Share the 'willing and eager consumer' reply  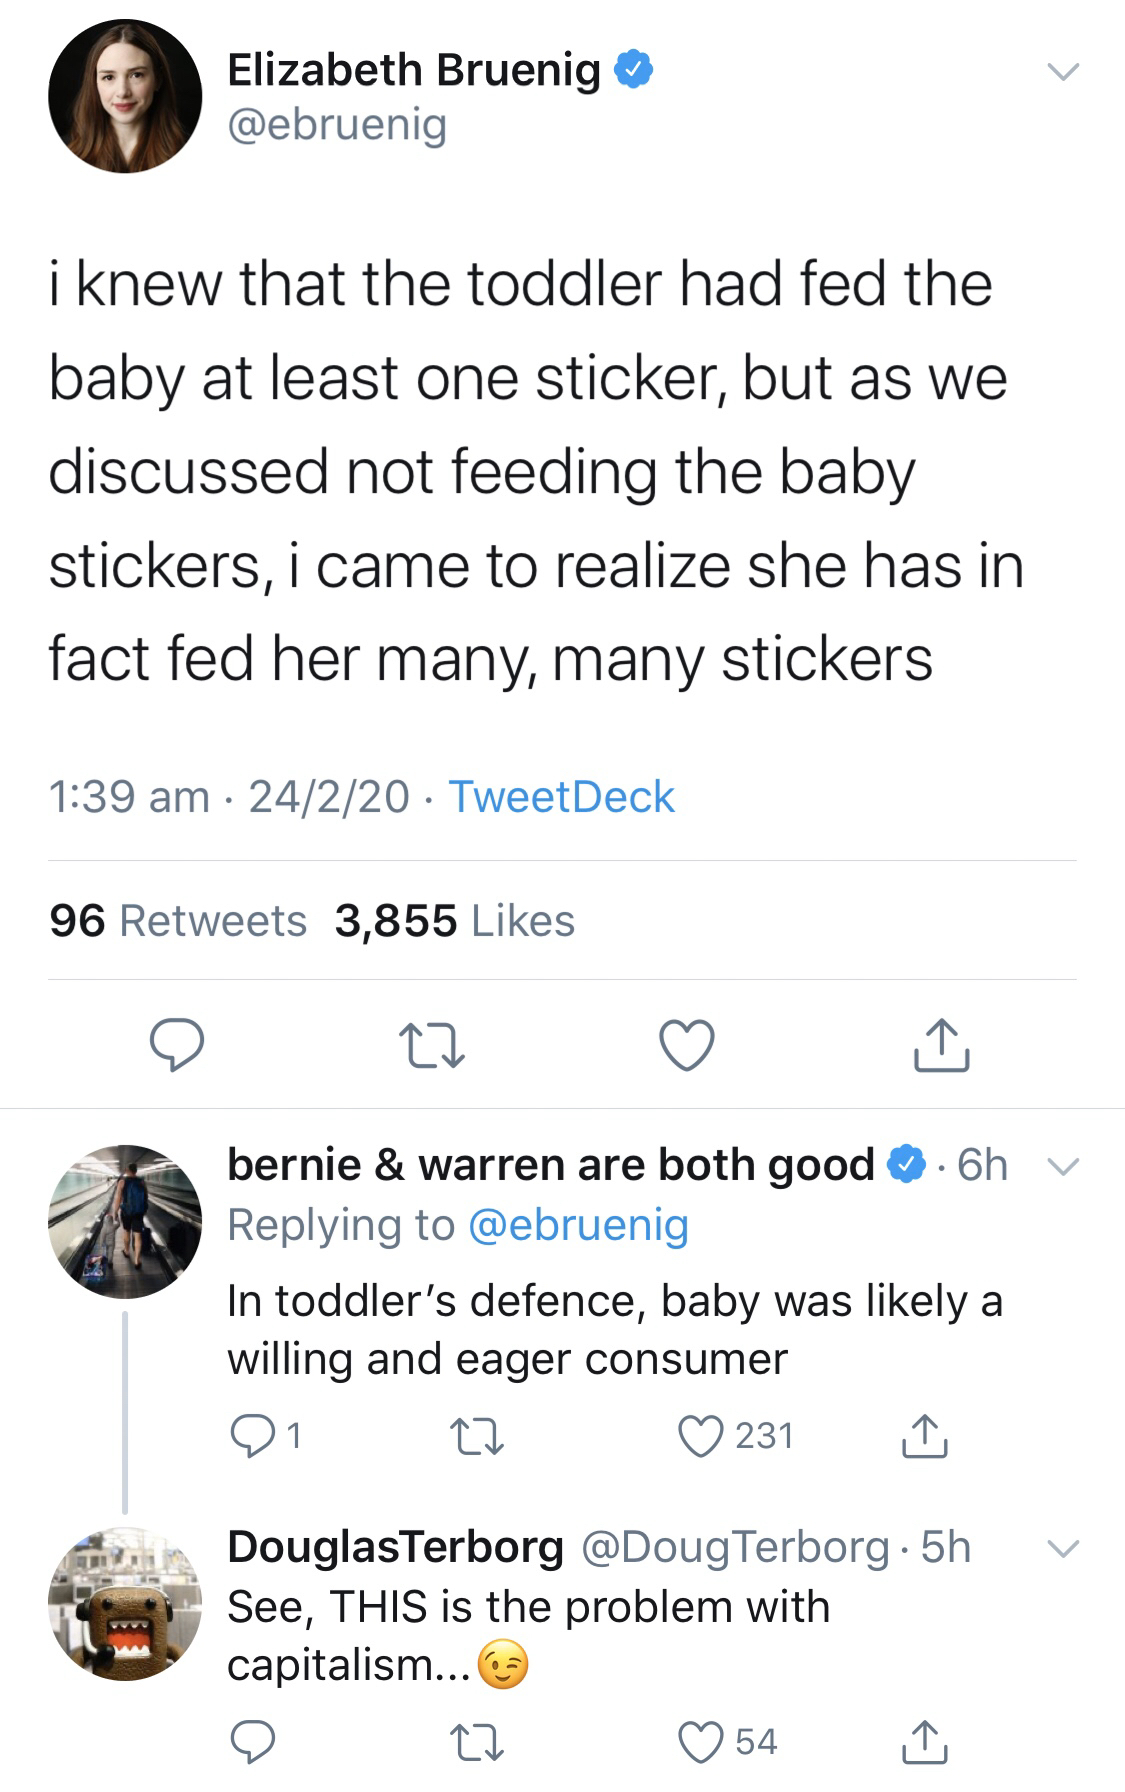pos(924,1436)
